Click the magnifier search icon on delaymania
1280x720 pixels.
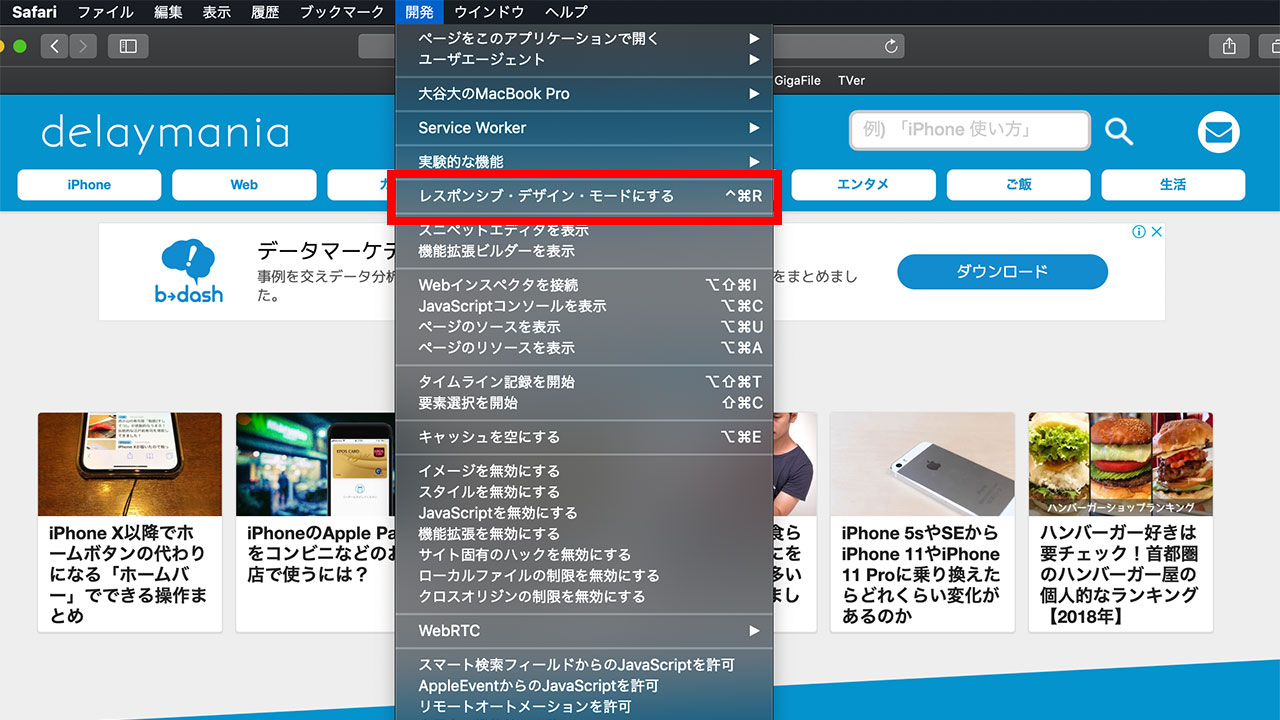coord(1119,131)
